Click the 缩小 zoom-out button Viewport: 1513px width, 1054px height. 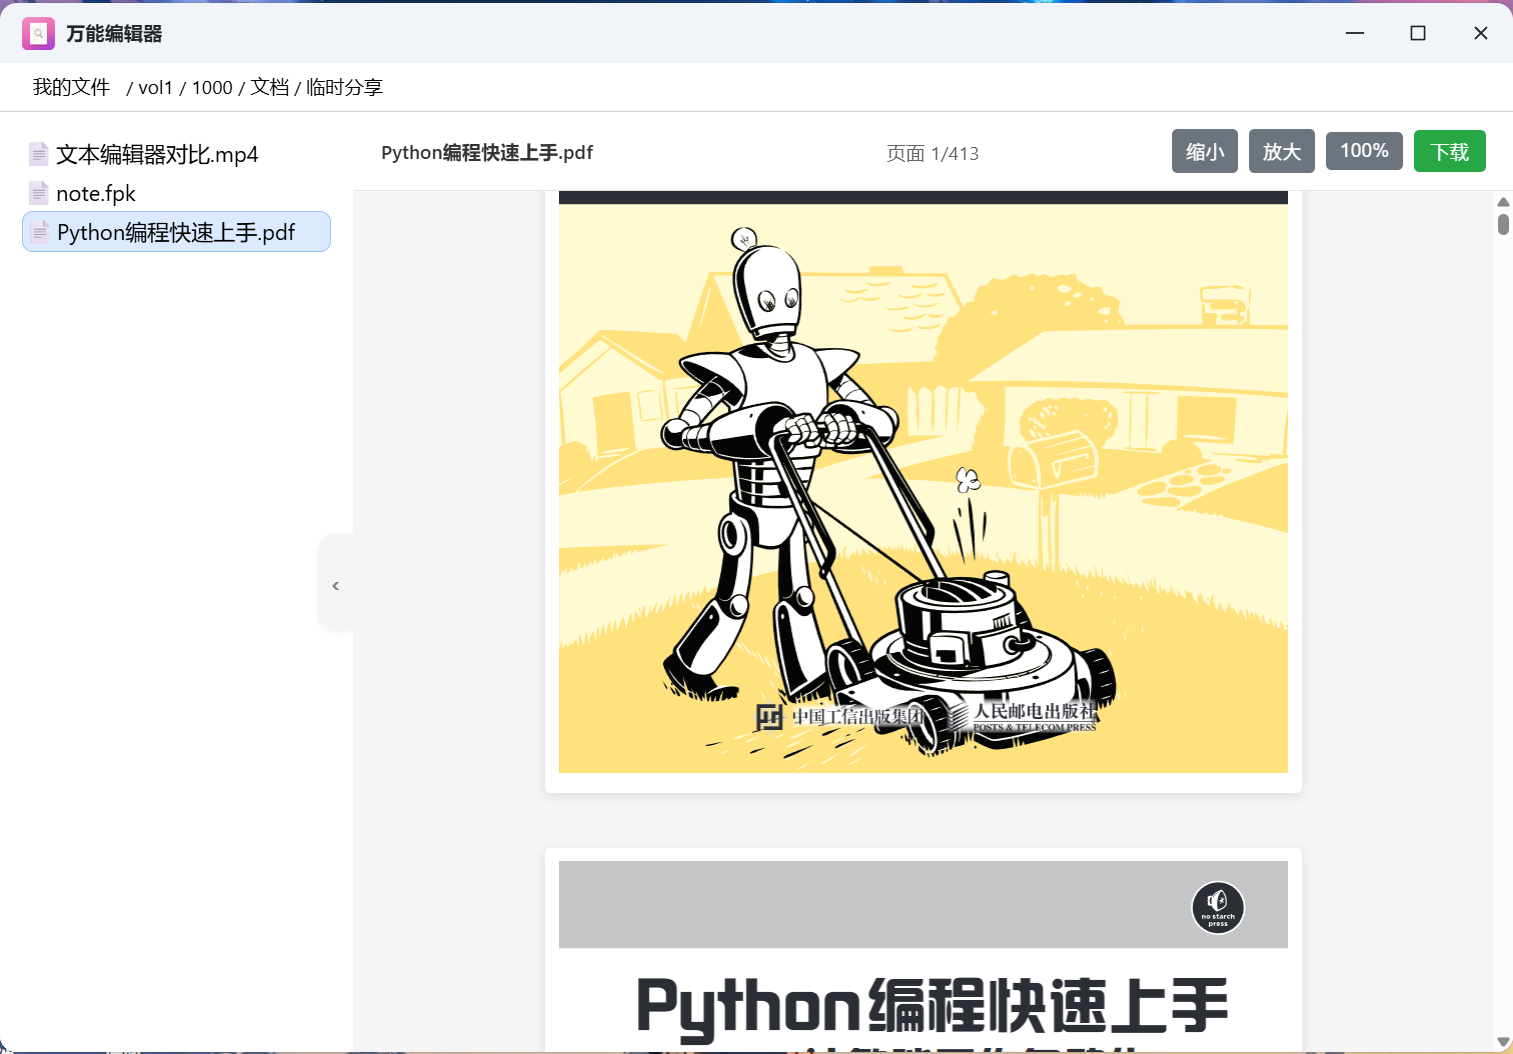tap(1204, 150)
